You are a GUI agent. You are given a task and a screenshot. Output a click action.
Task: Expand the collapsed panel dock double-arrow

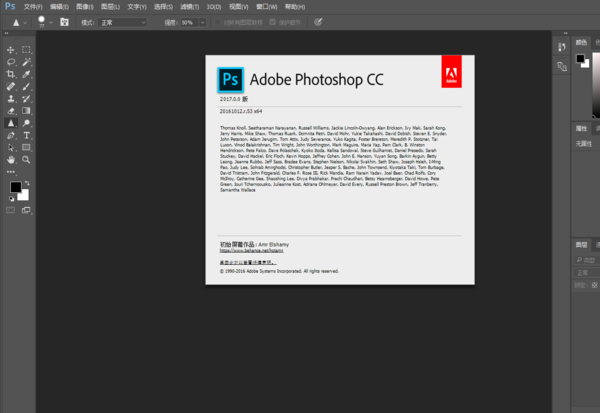point(566,33)
